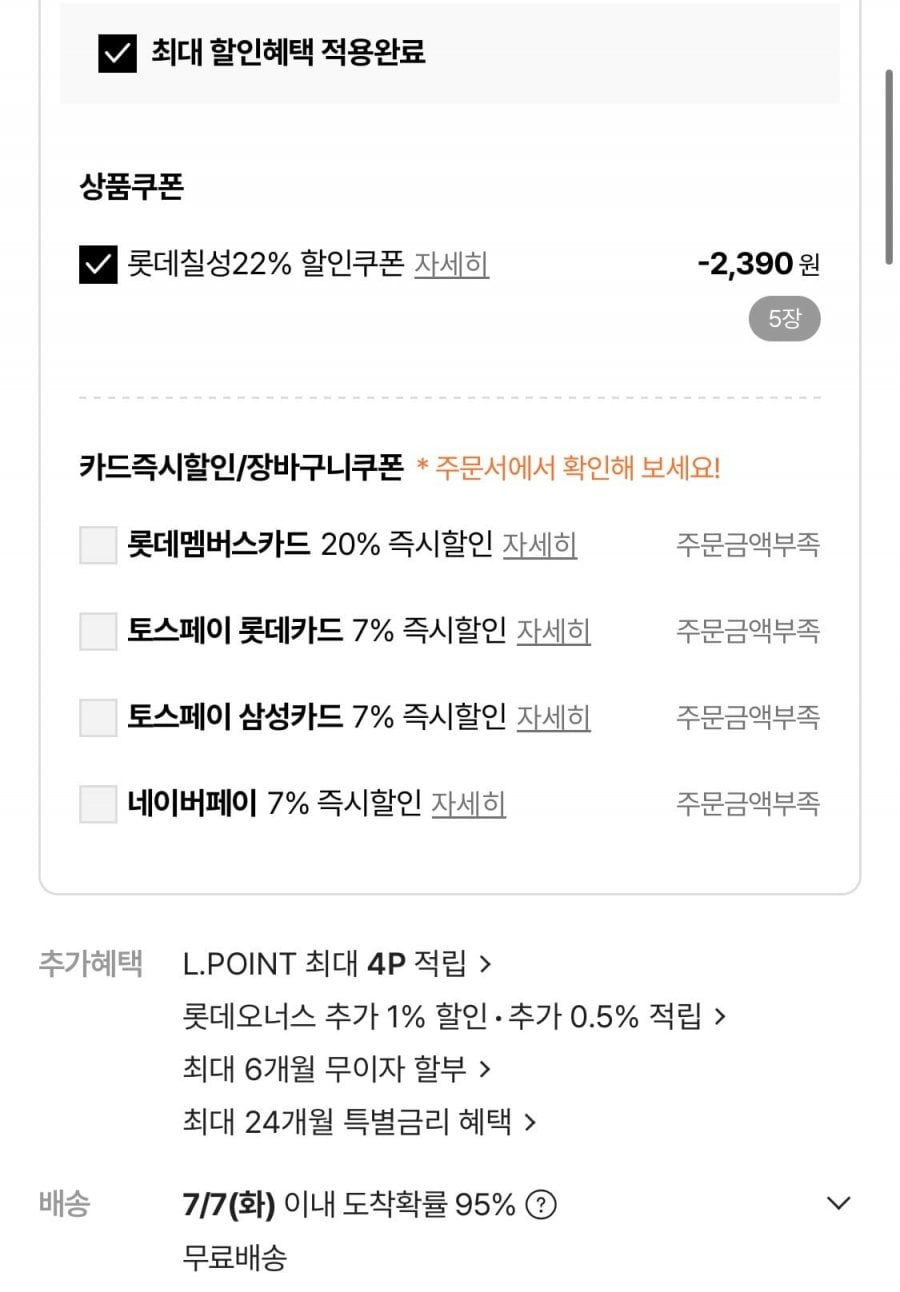Expand the 배송 section chevron
Screen dimensions: 900x1292
click(x=840, y=1203)
